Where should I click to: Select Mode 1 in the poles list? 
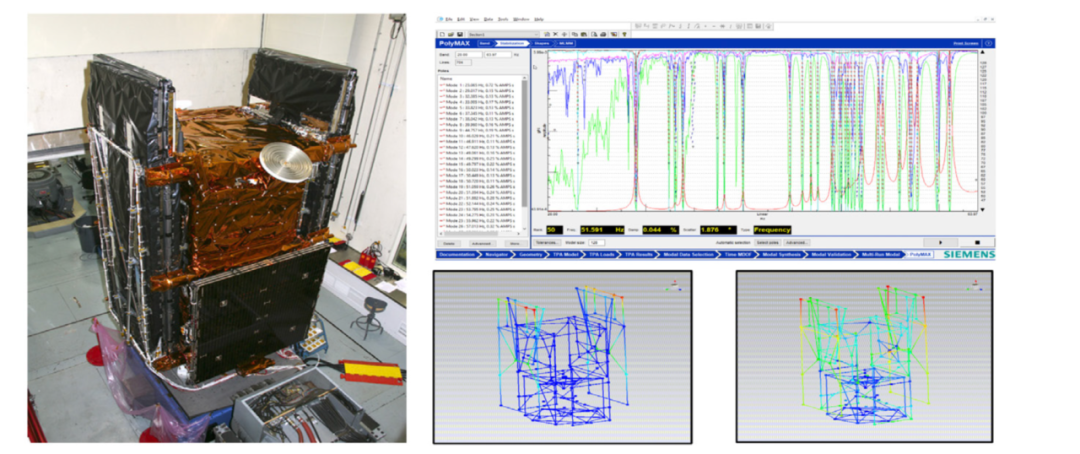tap(477, 85)
